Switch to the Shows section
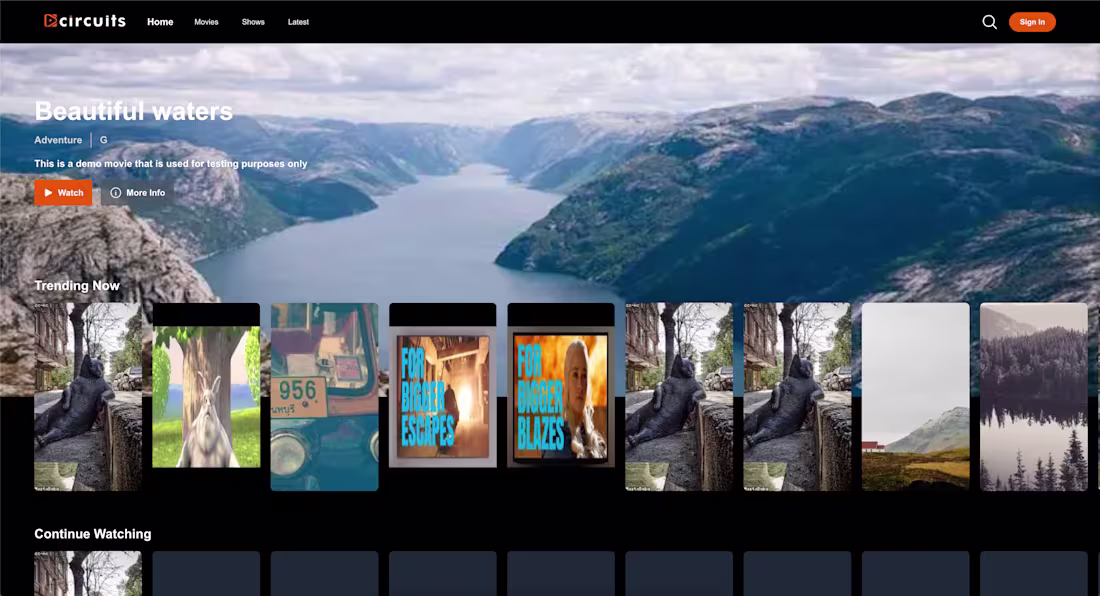This screenshot has width=1100, height=596. pyautogui.click(x=253, y=22)
